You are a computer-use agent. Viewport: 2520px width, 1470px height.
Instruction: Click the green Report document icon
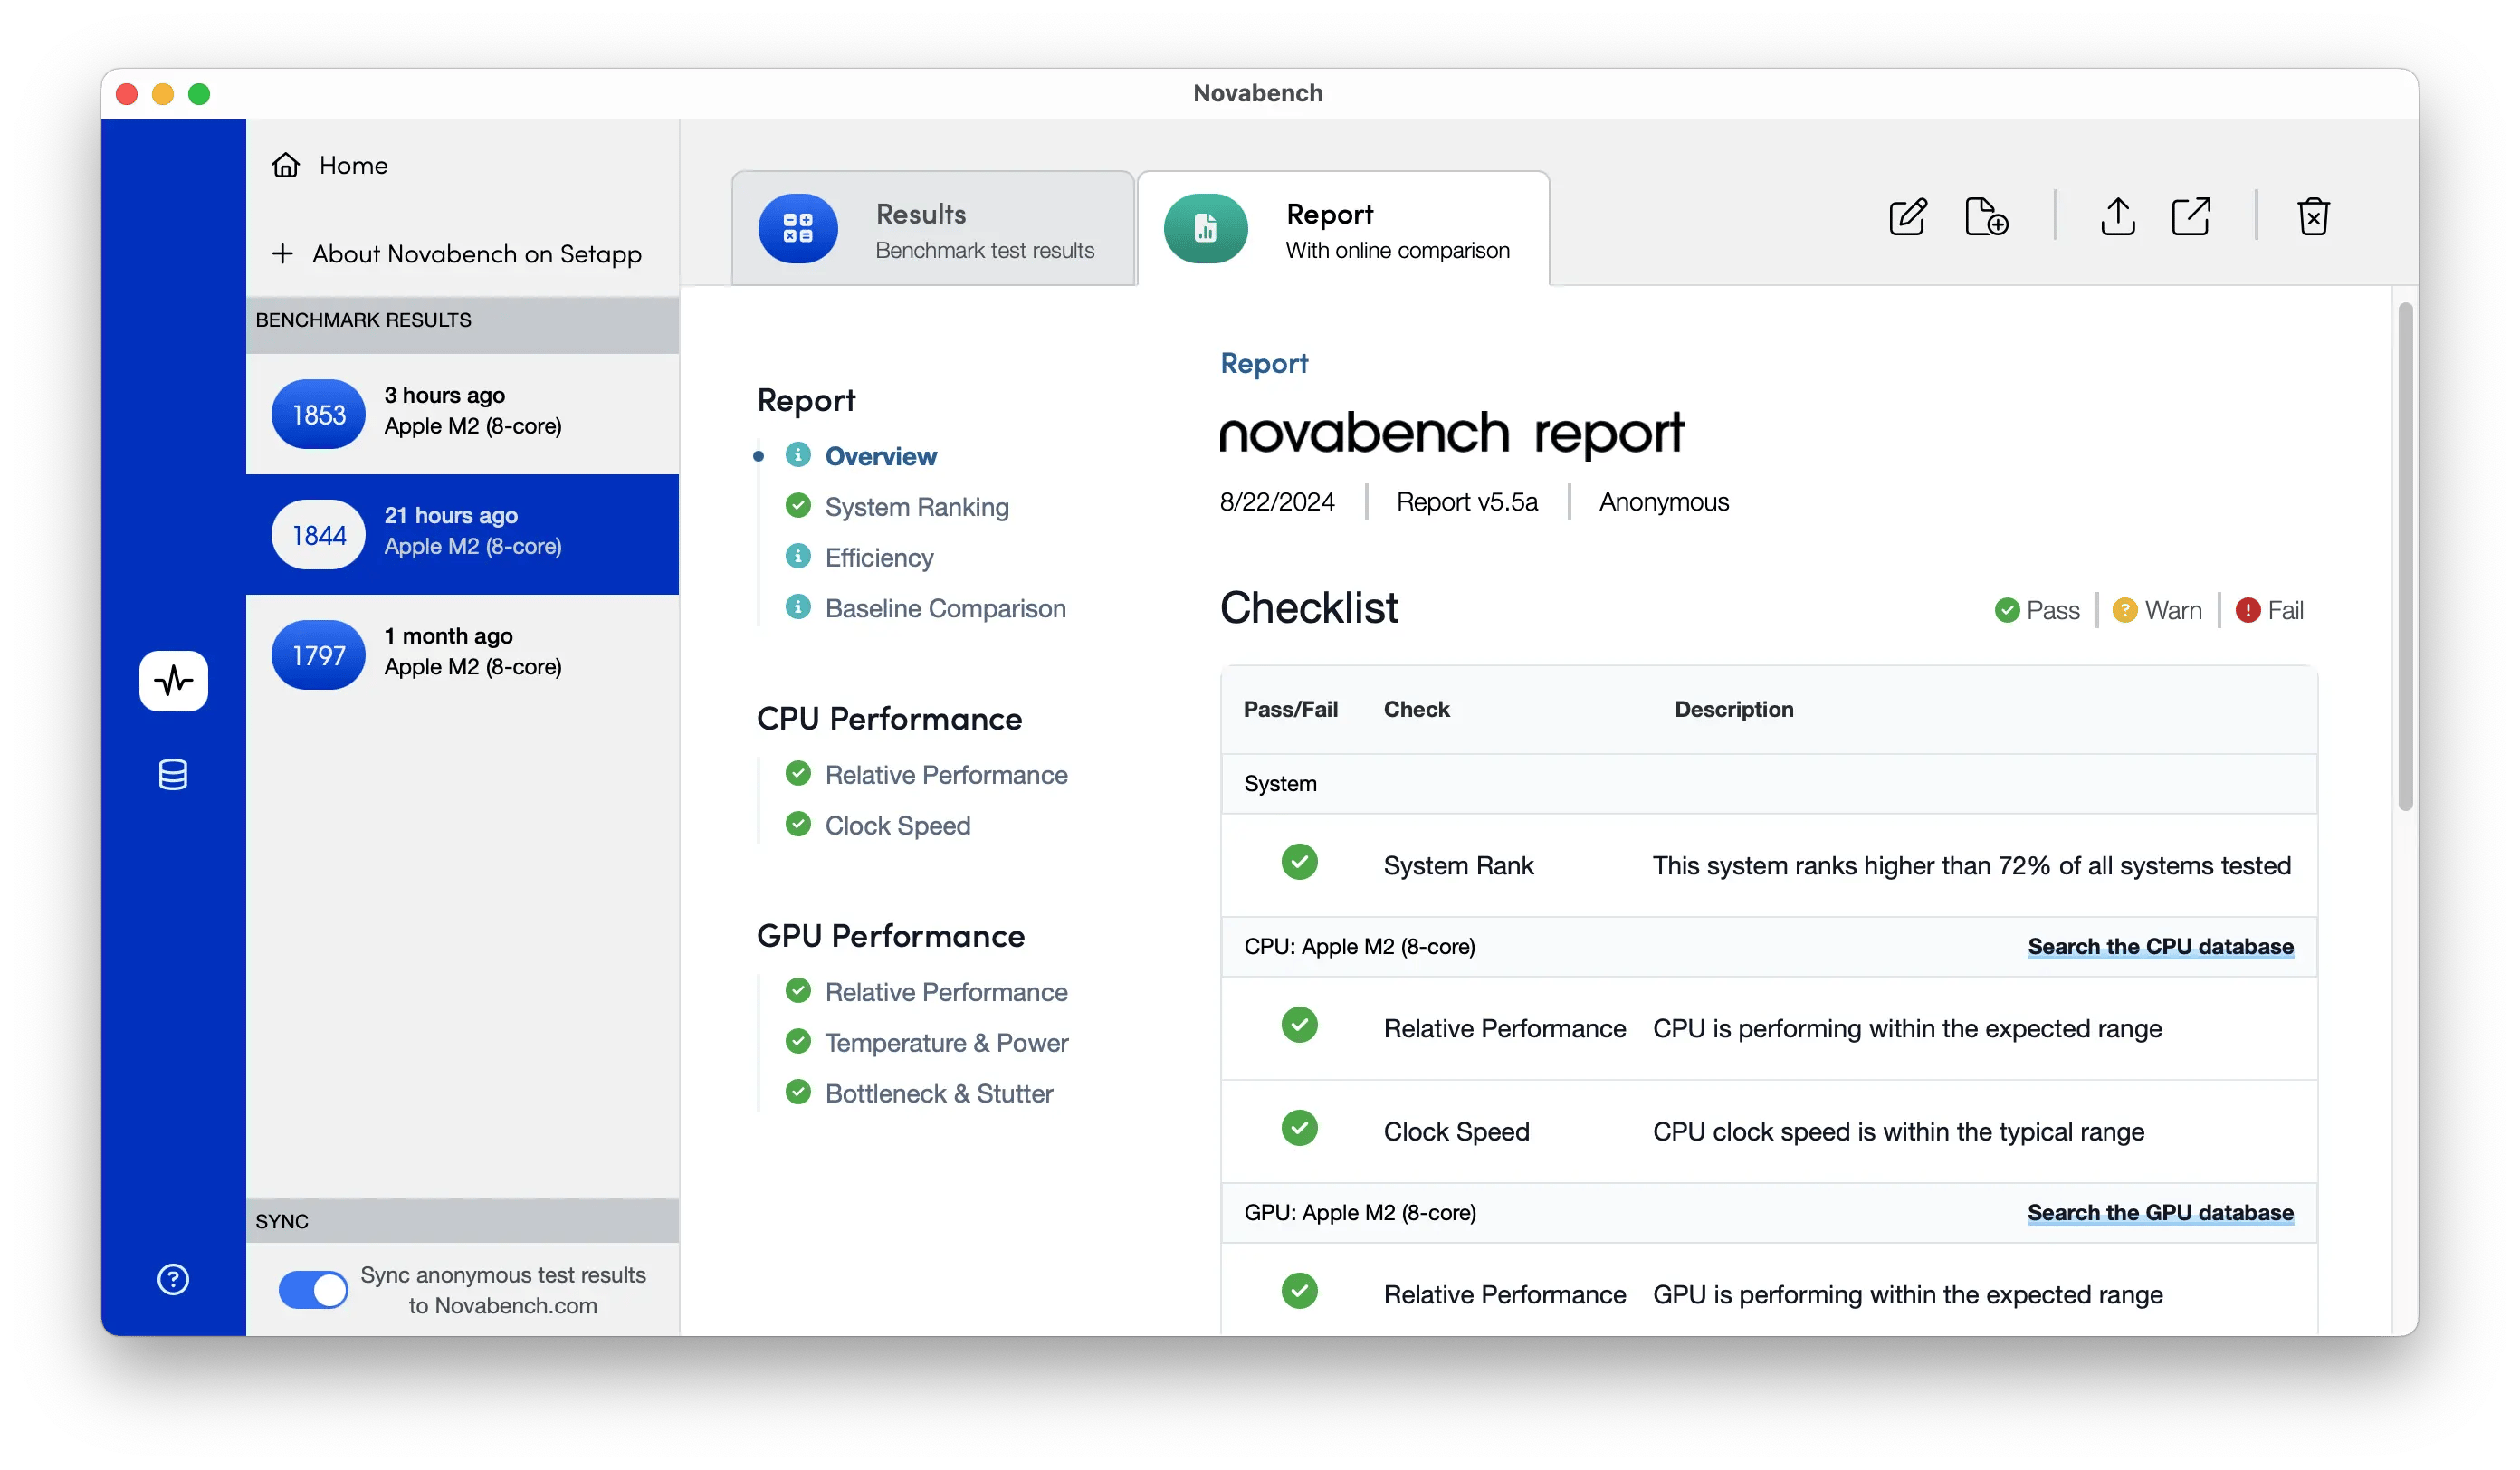(1205, 228)
